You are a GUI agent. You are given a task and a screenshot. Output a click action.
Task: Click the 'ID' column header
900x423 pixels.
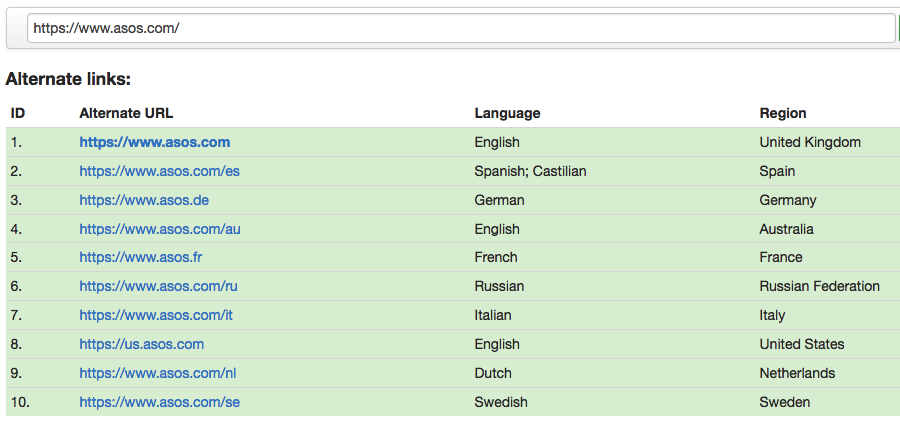pyautogui.click(x=18, y=113)
